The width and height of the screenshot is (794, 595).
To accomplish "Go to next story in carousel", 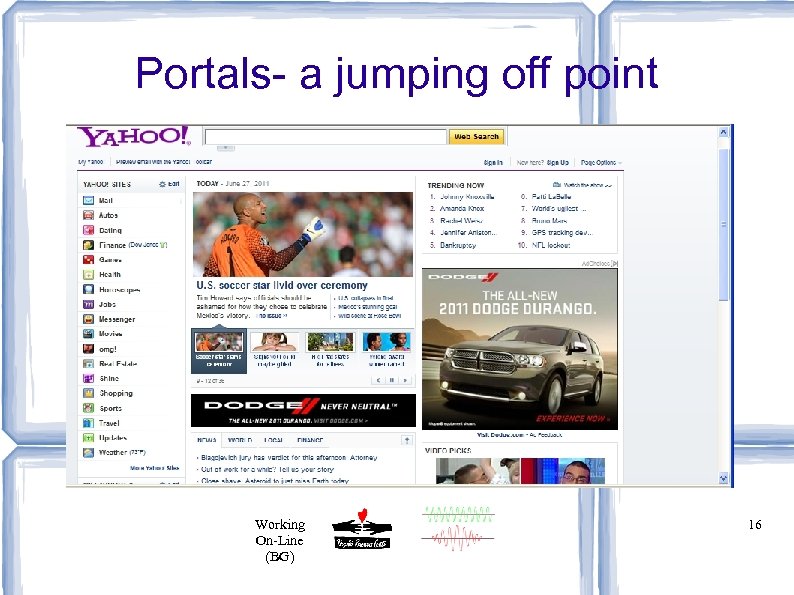I will [405, 380].
